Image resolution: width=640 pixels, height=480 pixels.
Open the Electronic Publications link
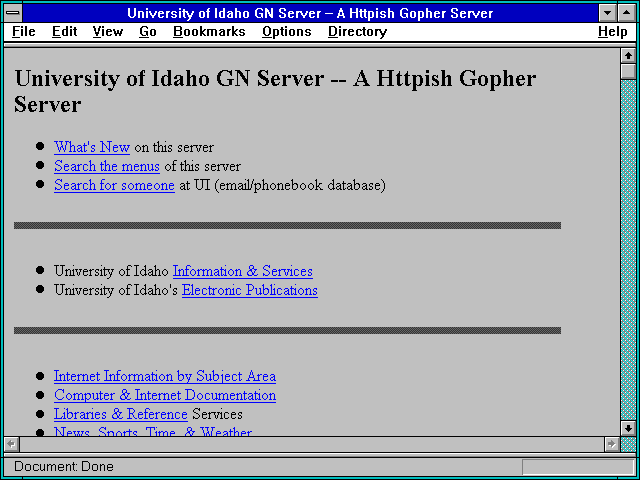(249, 290)
